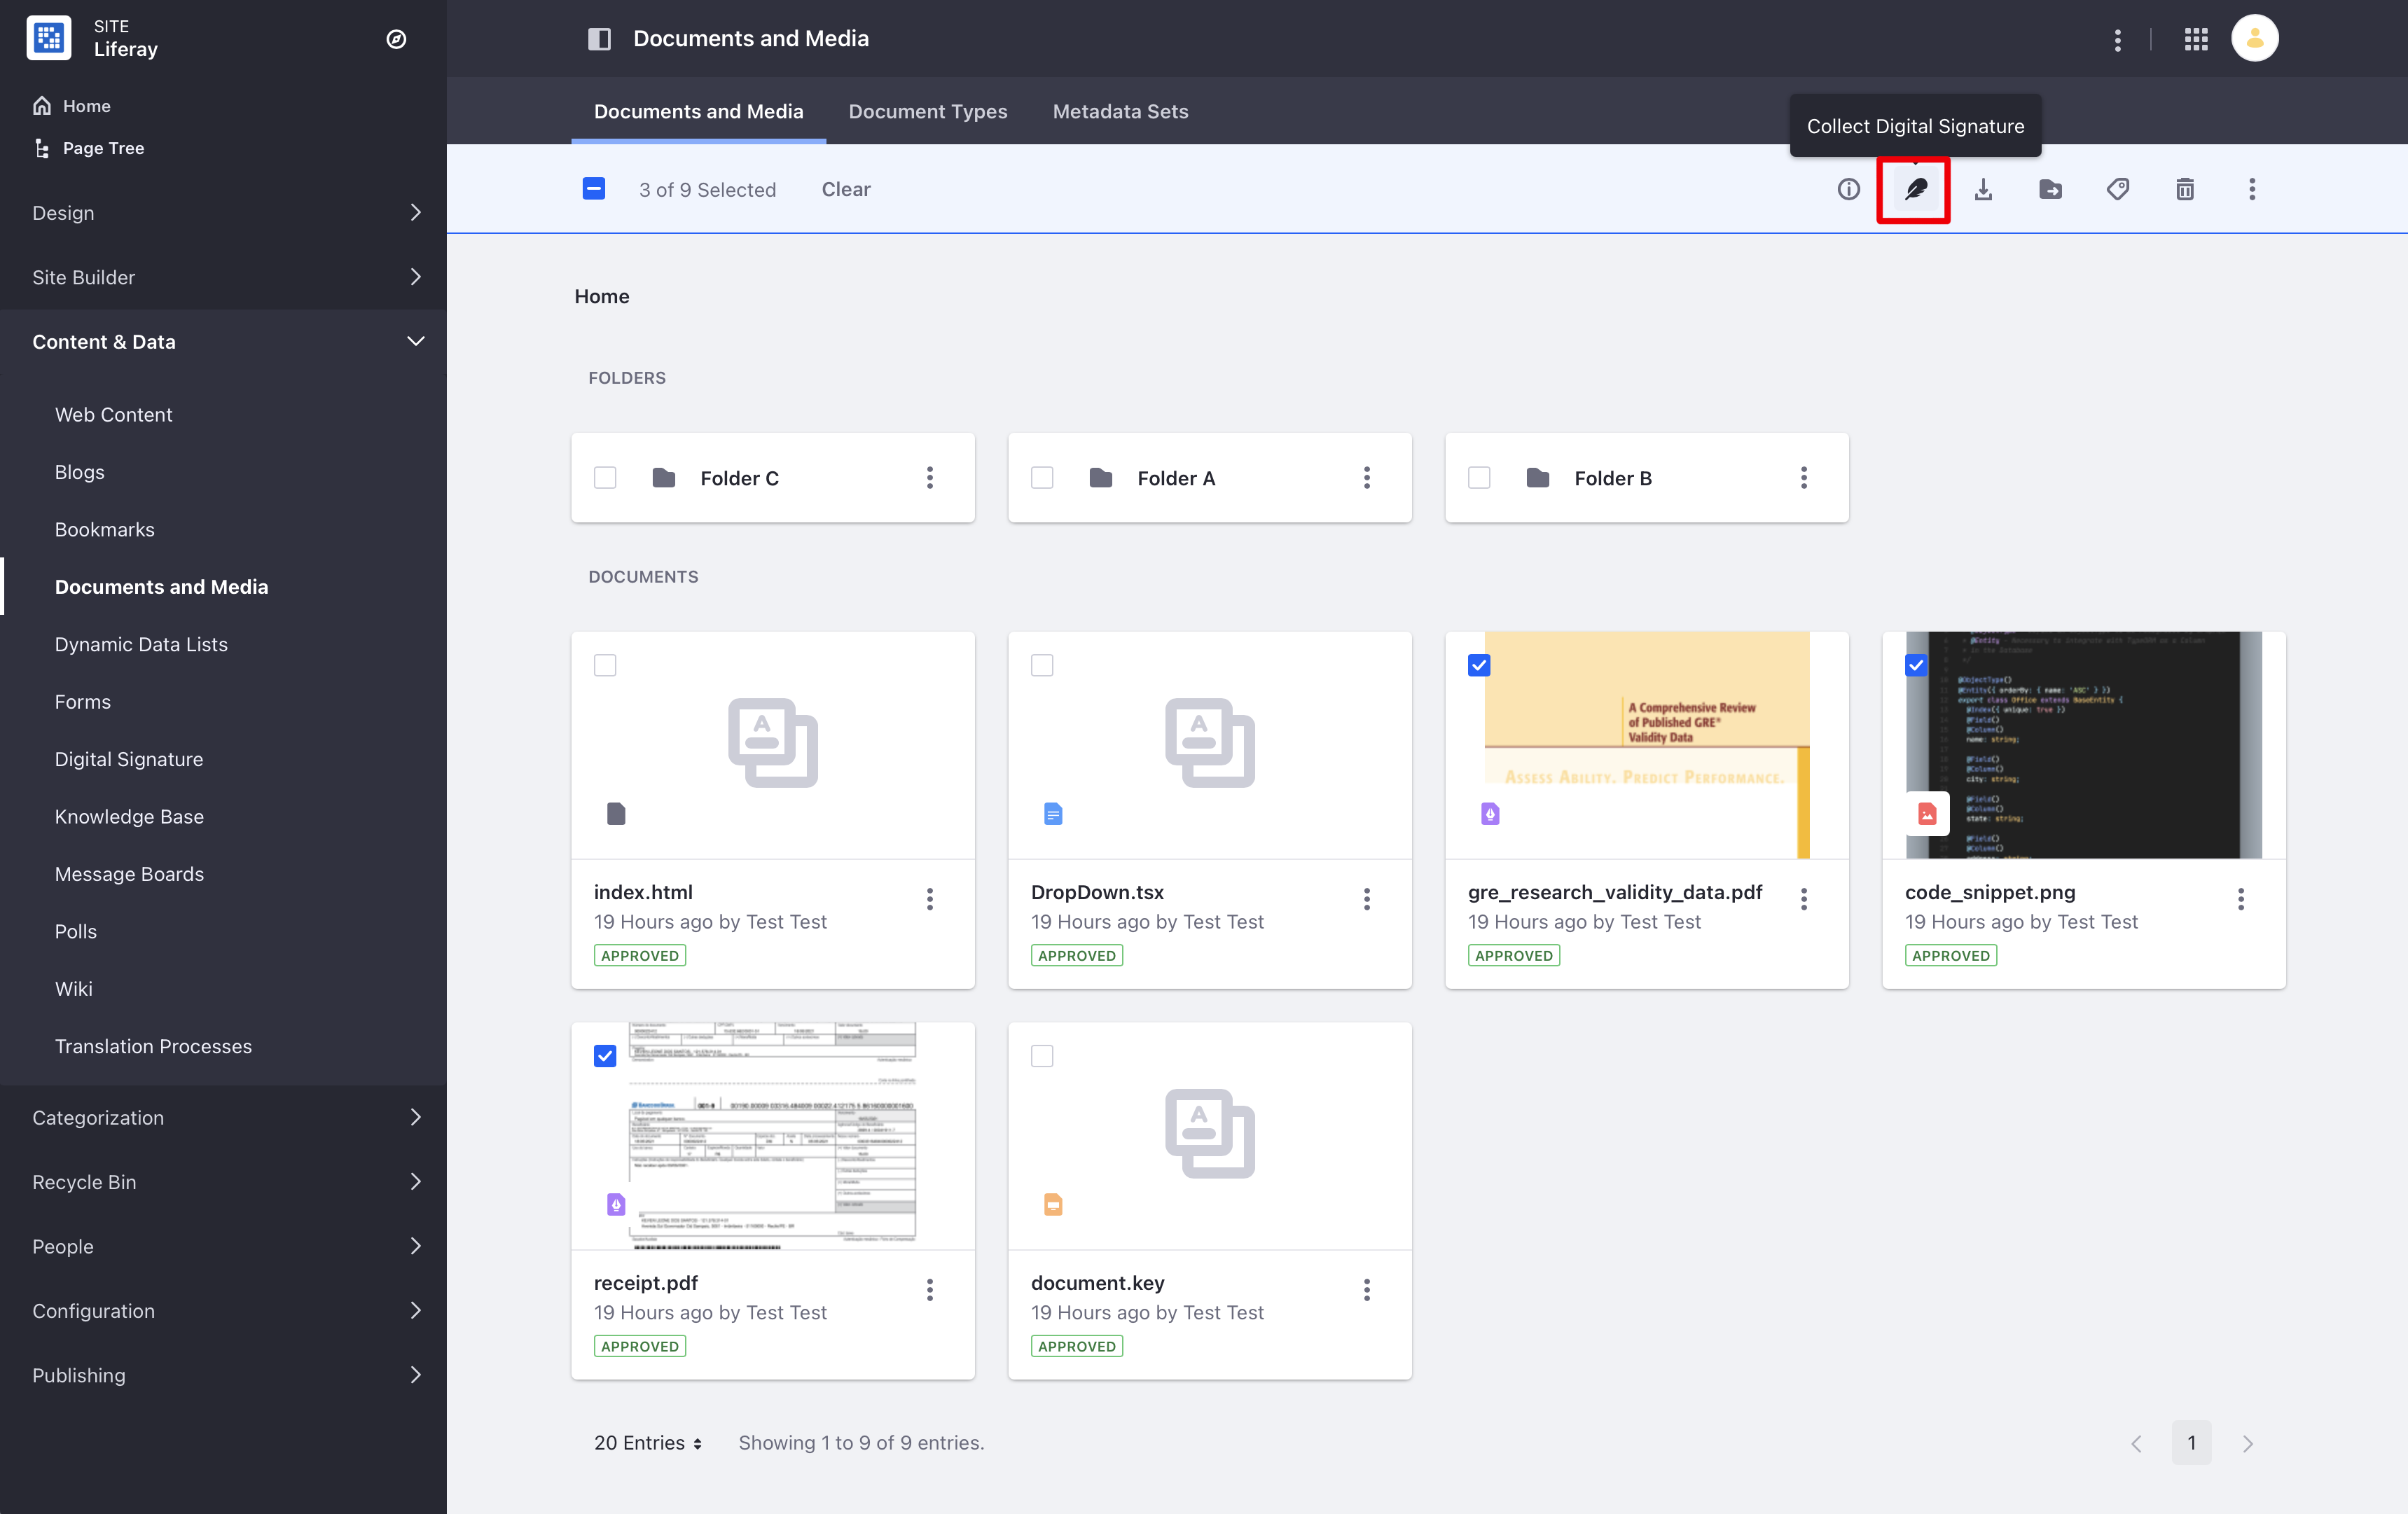The image size is (2408, 1514).
Task: Open Digital Signature in sidebar
Action: pyautogui.click(x=127, y=757)
